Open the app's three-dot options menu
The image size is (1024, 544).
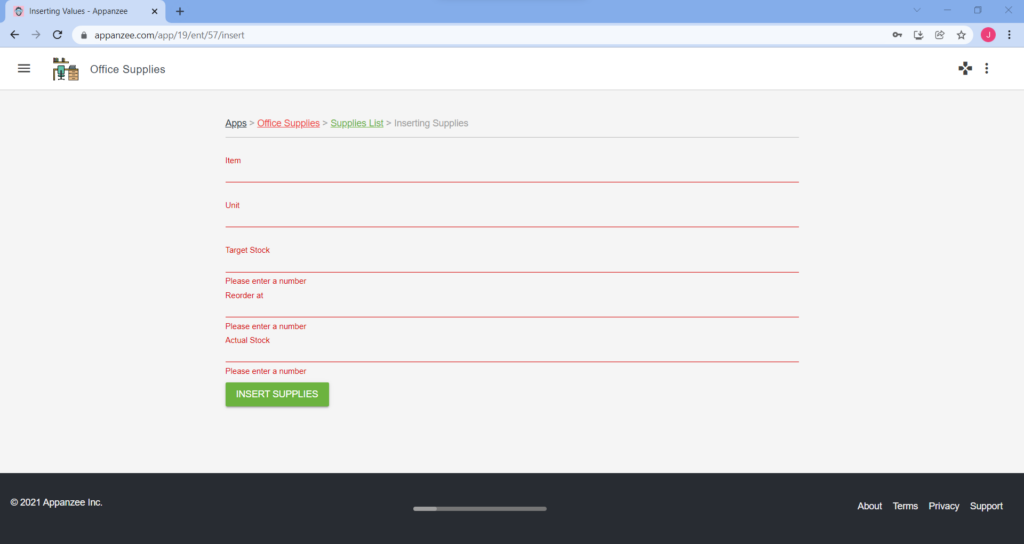point(986,69)
